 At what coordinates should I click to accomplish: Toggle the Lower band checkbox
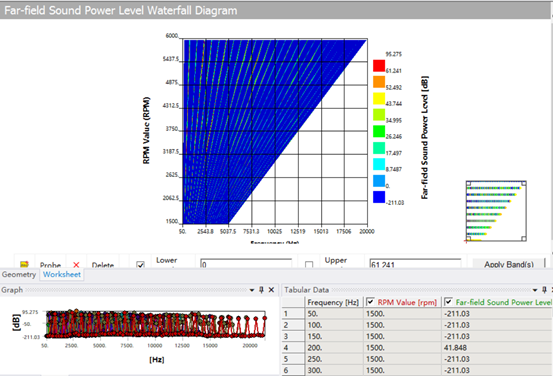coord(140,265)
